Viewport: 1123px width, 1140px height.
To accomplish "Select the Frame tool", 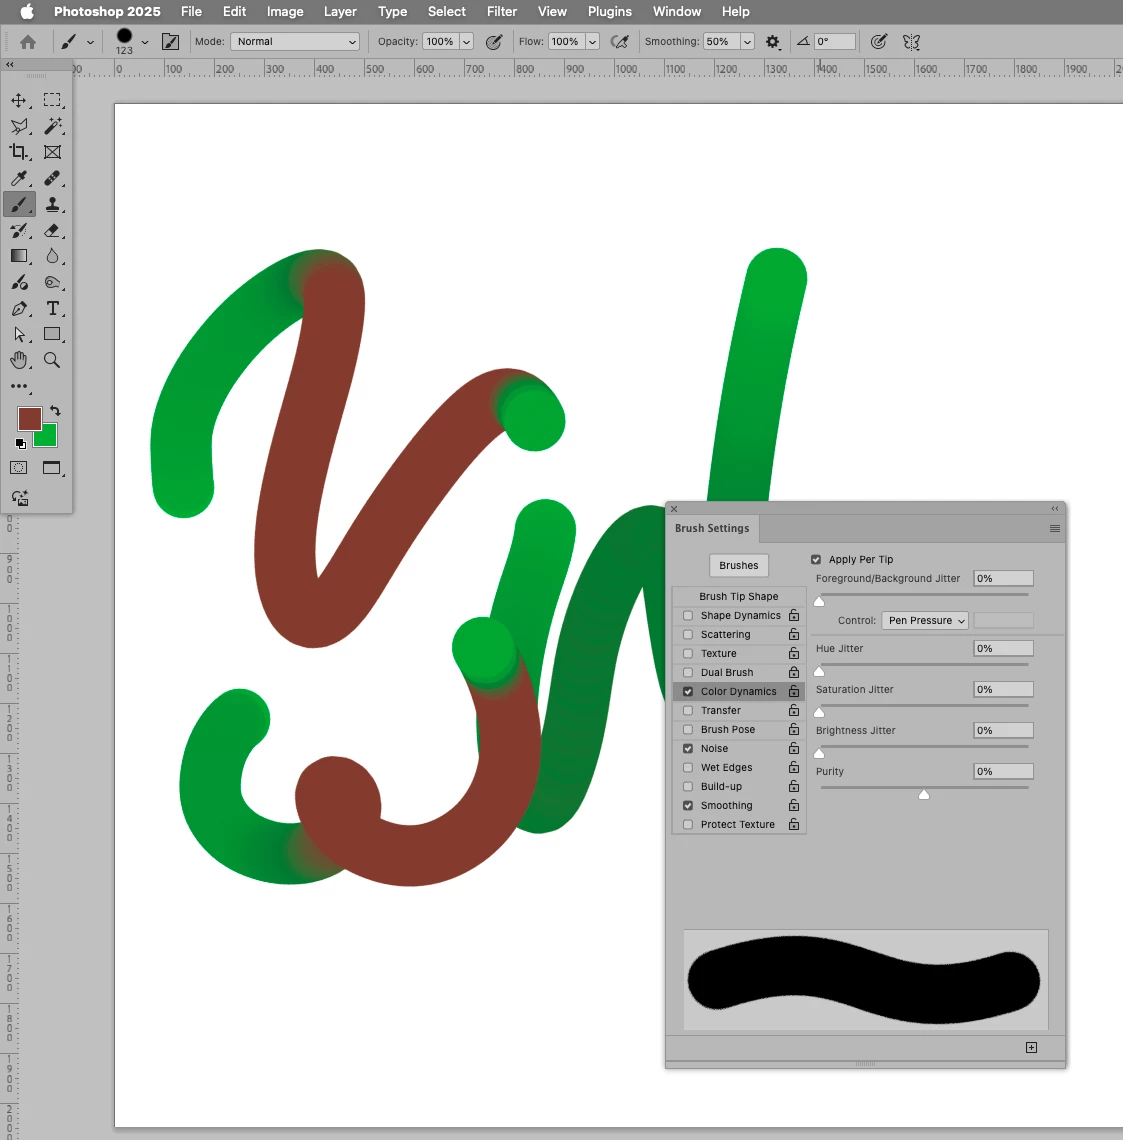I will 52,152.
